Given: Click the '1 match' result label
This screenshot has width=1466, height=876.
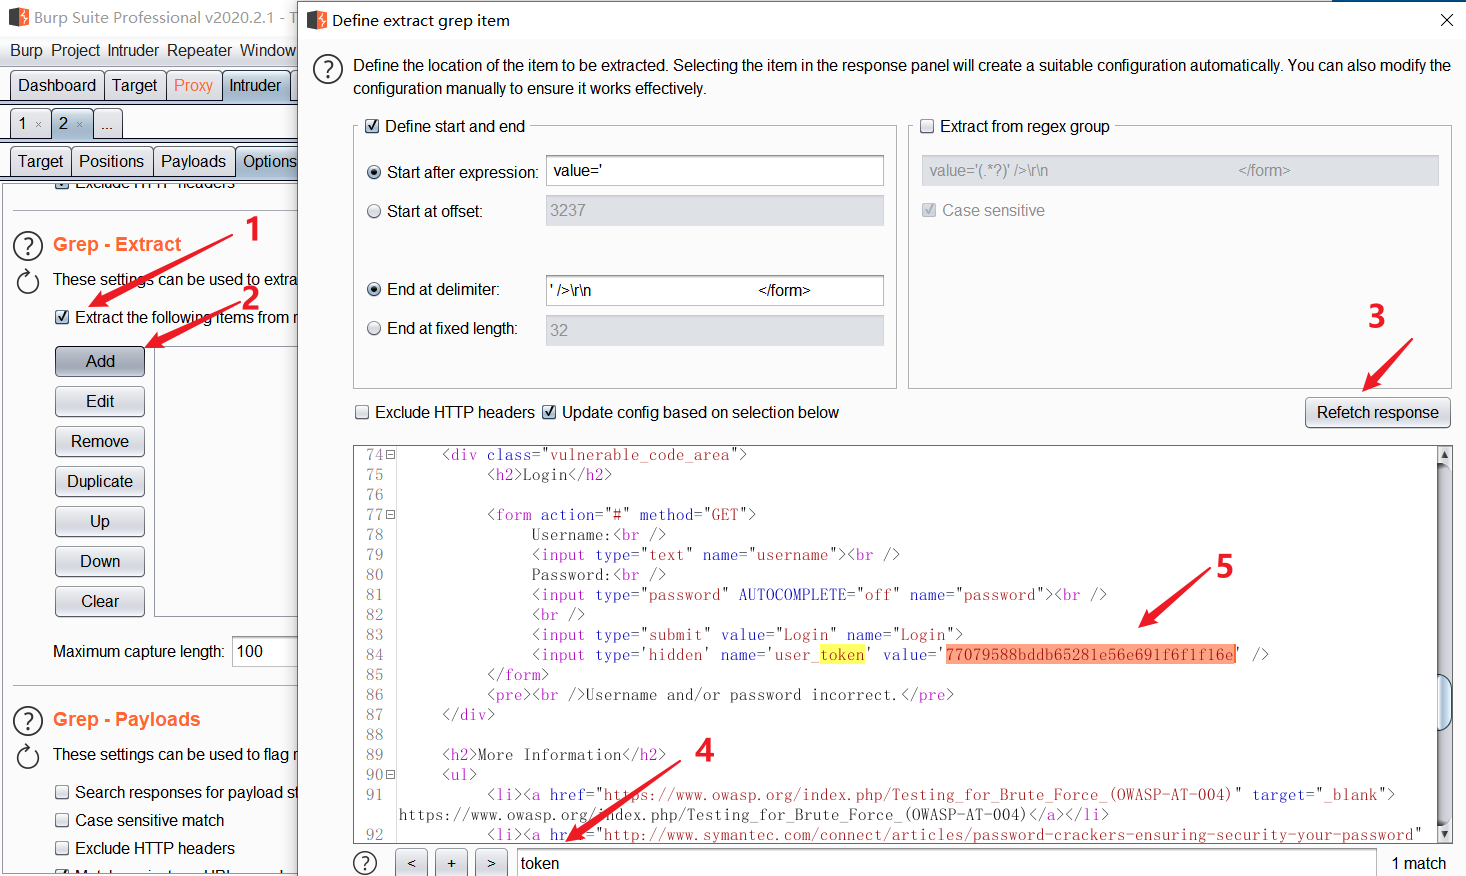Looking at the screenshot, I should [1418, 863].
